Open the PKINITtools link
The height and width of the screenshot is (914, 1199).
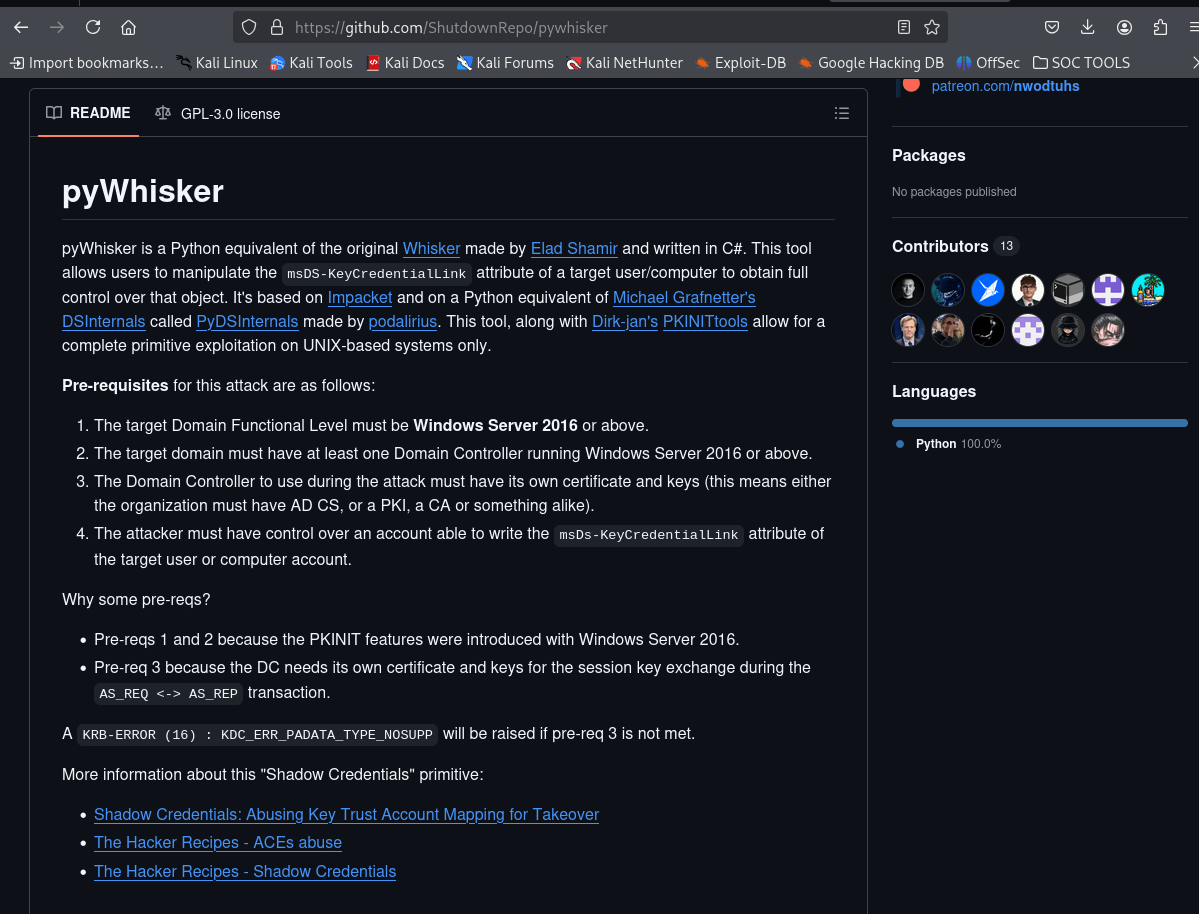(x=705, y=322)
